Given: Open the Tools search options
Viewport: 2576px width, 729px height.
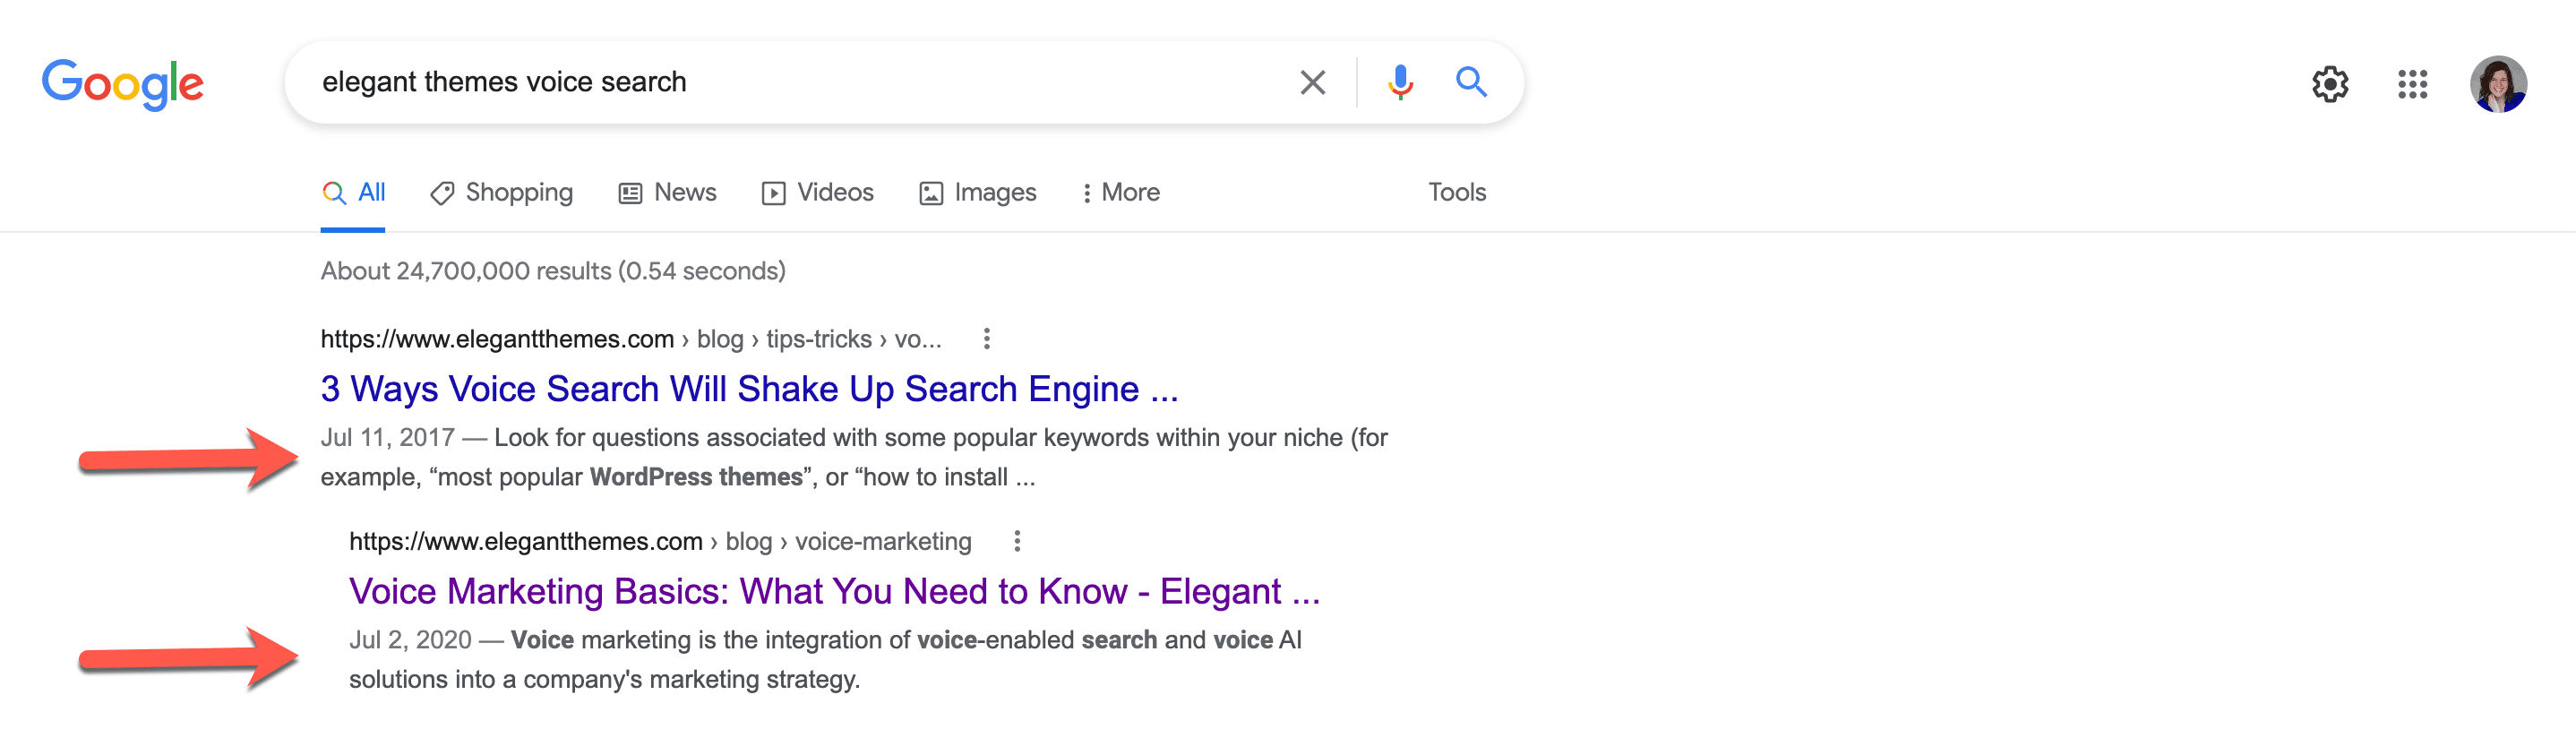Looking at the screenshot, I should click(x=1456, y=192).
